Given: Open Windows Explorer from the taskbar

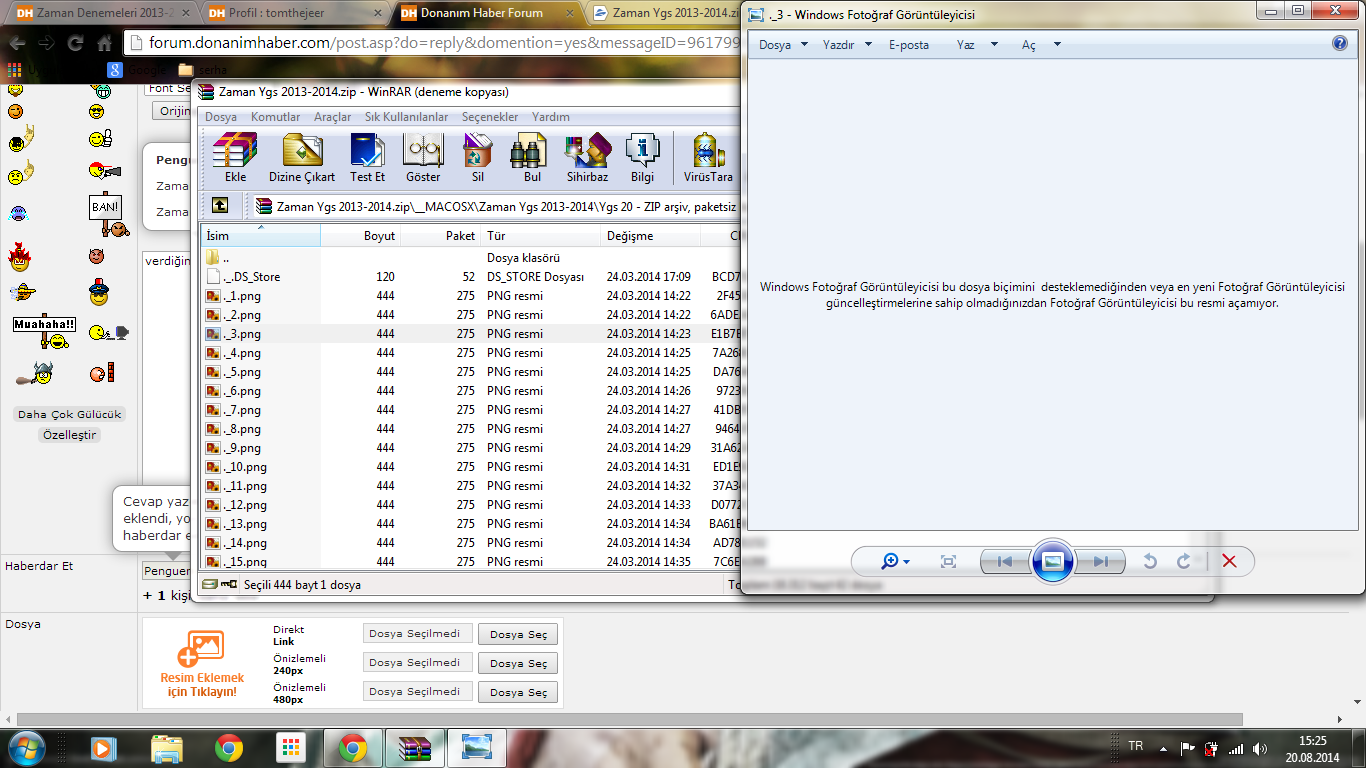Looking at the screenshot, I should pos(167,748).
